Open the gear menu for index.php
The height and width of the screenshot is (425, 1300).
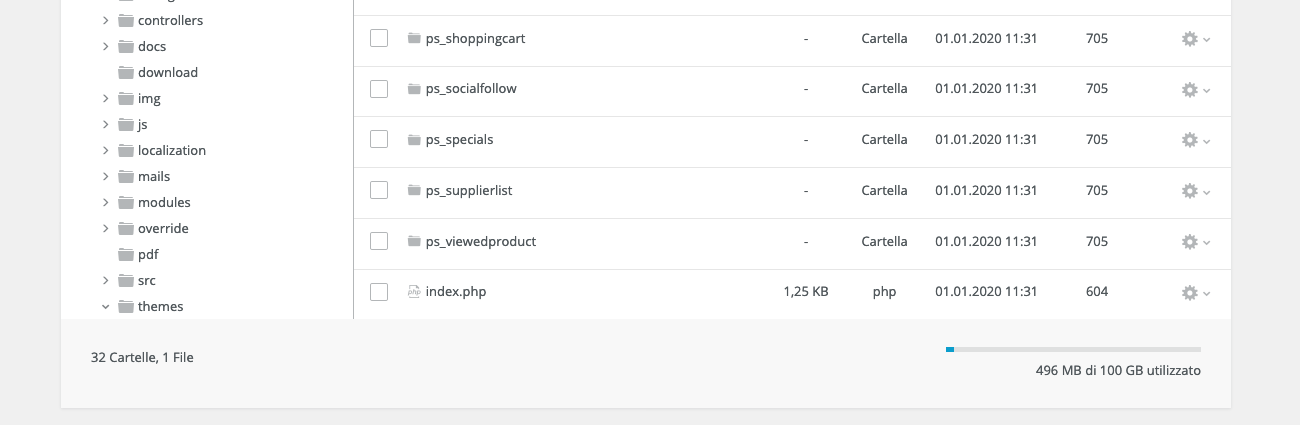pyautogui.click(x=1195, y=293)
